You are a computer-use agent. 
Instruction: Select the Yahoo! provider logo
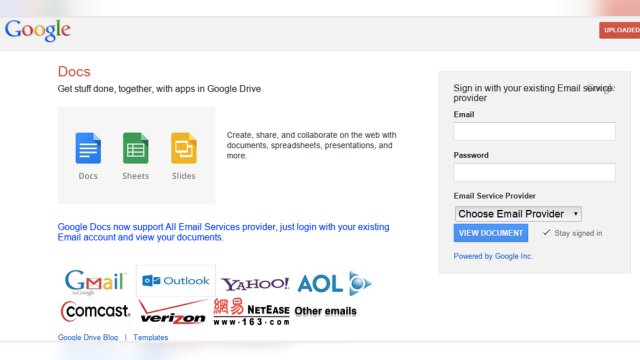click(x=255, y=283)
